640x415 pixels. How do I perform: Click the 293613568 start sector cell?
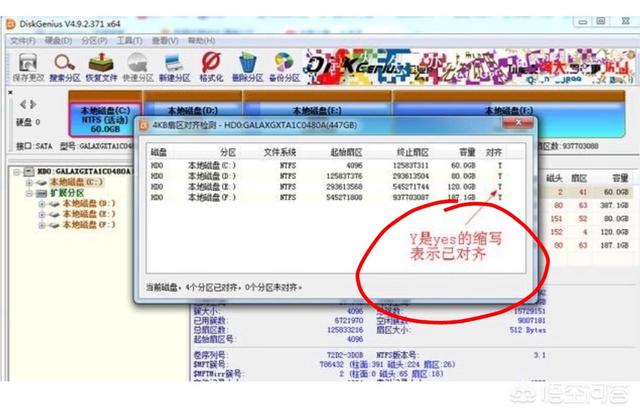pos(344,187)
